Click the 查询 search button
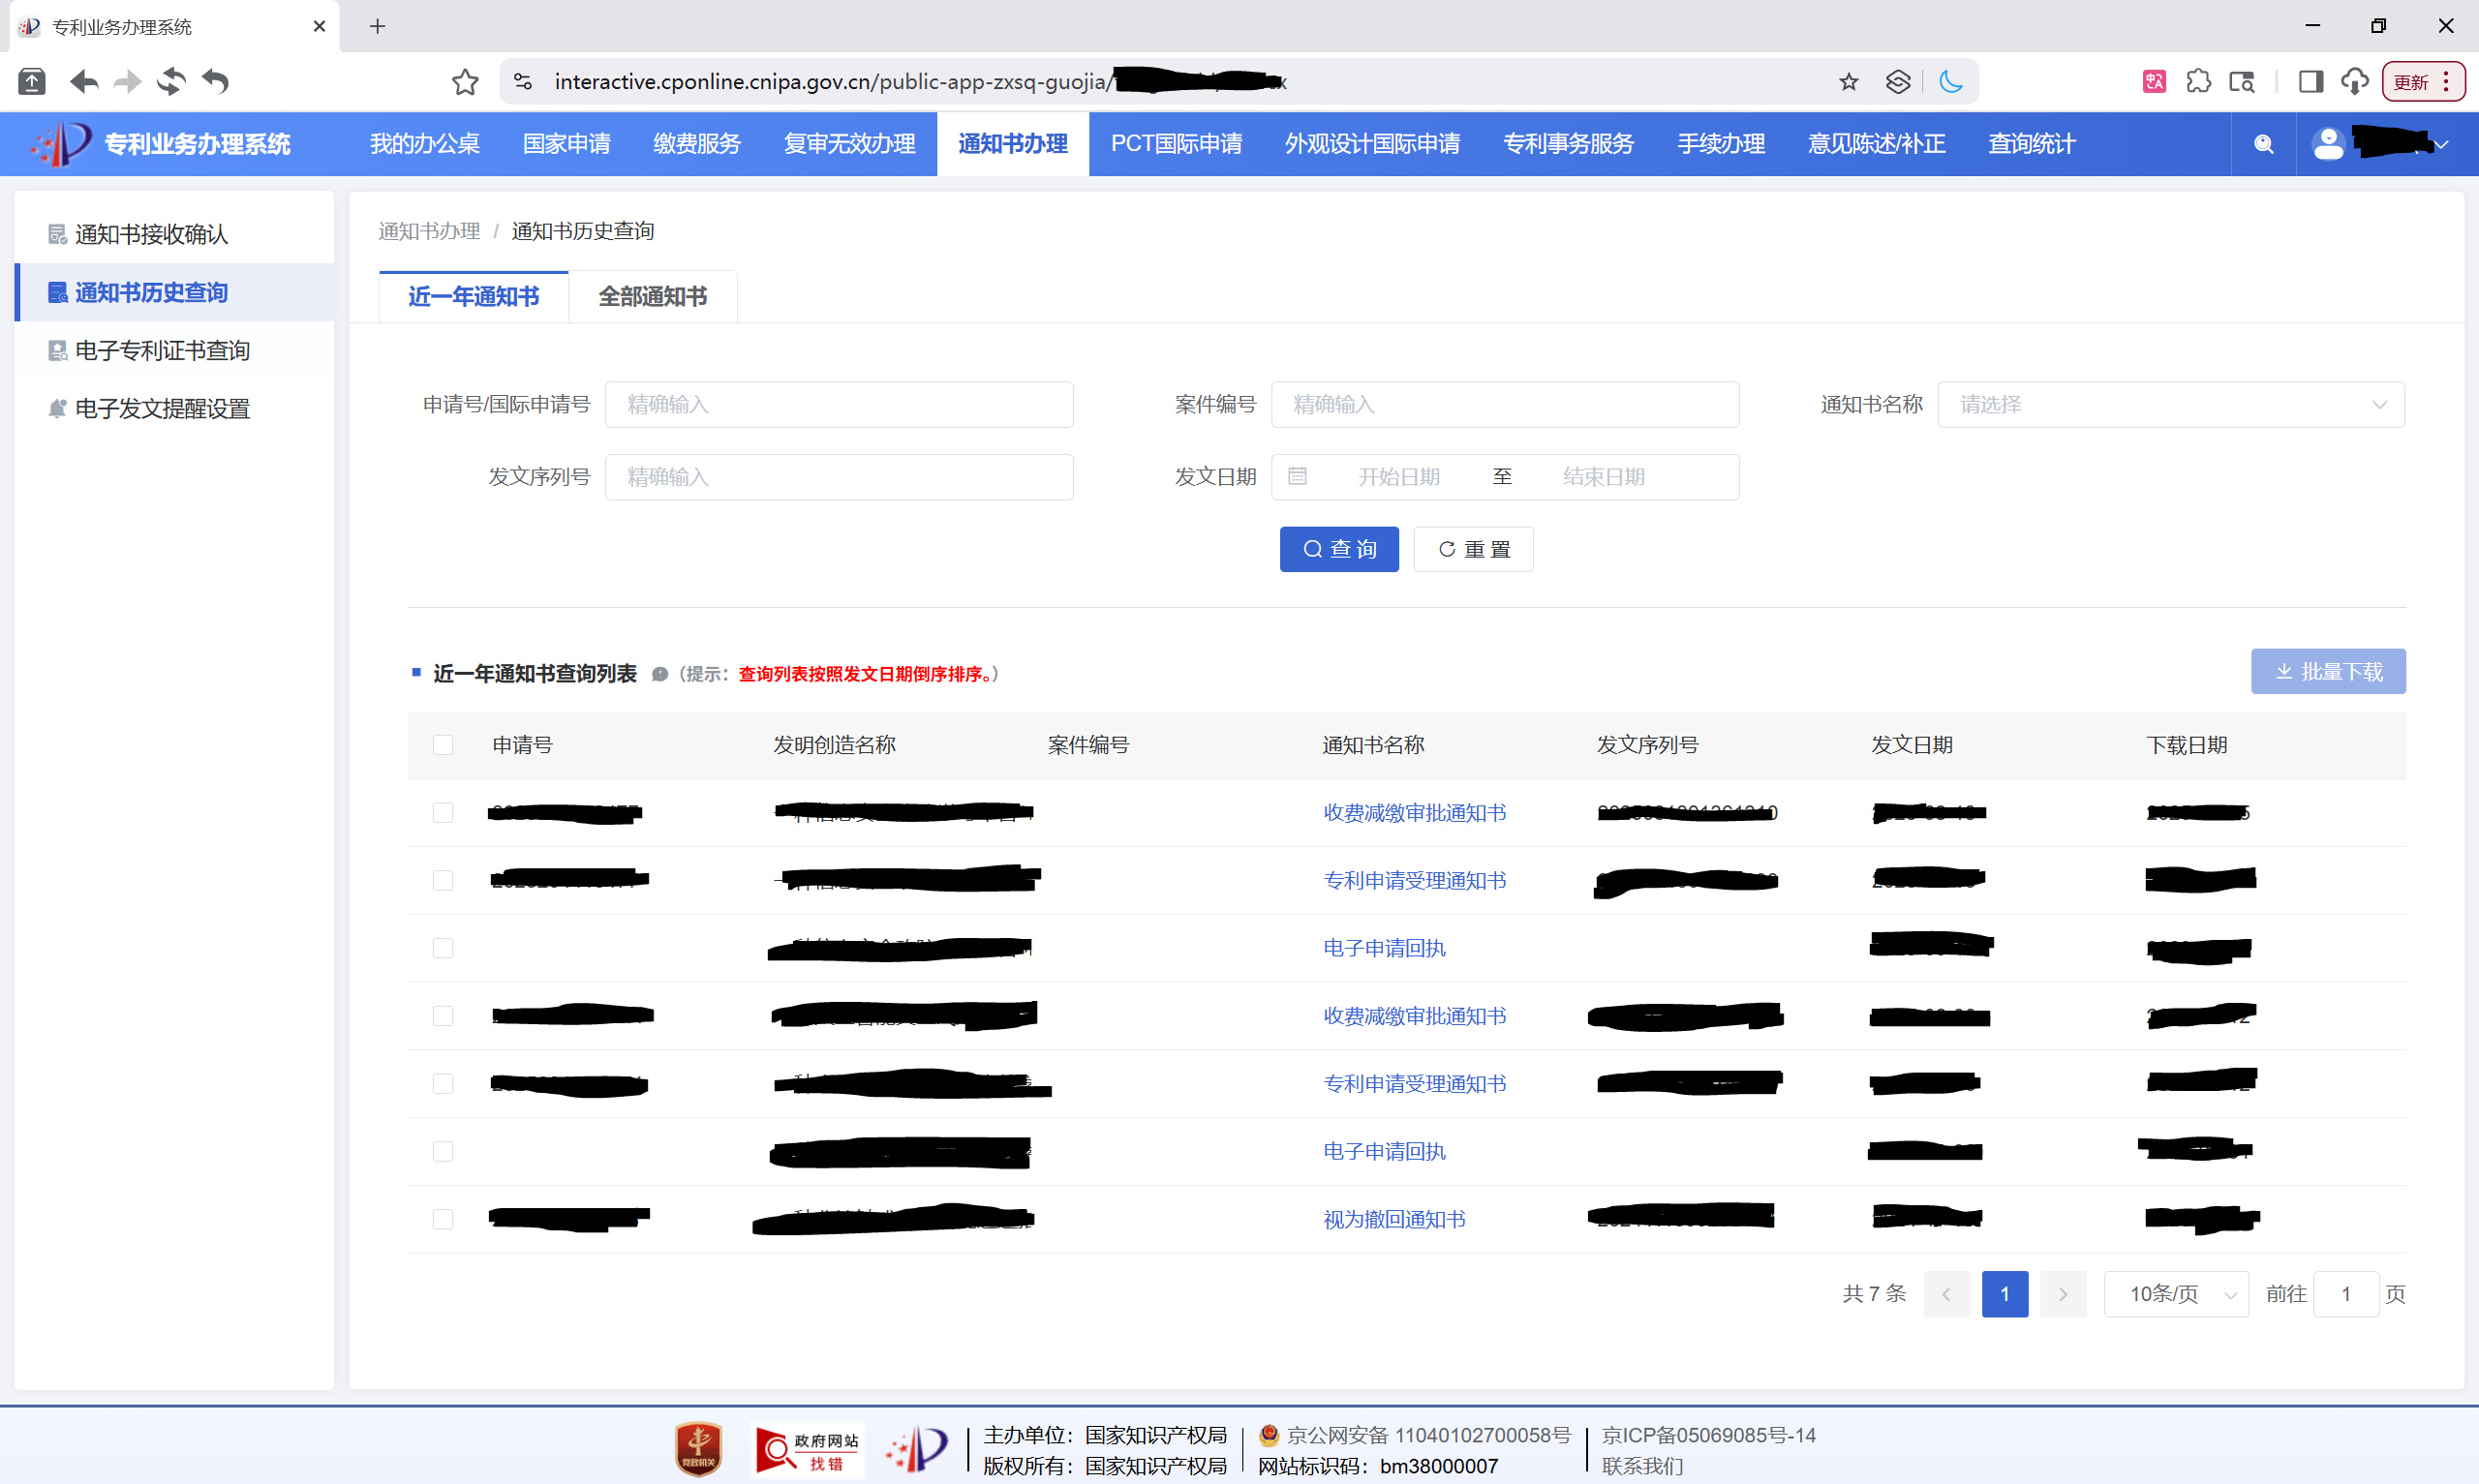This screenshot has height=1484, width=2479. 1338,548
